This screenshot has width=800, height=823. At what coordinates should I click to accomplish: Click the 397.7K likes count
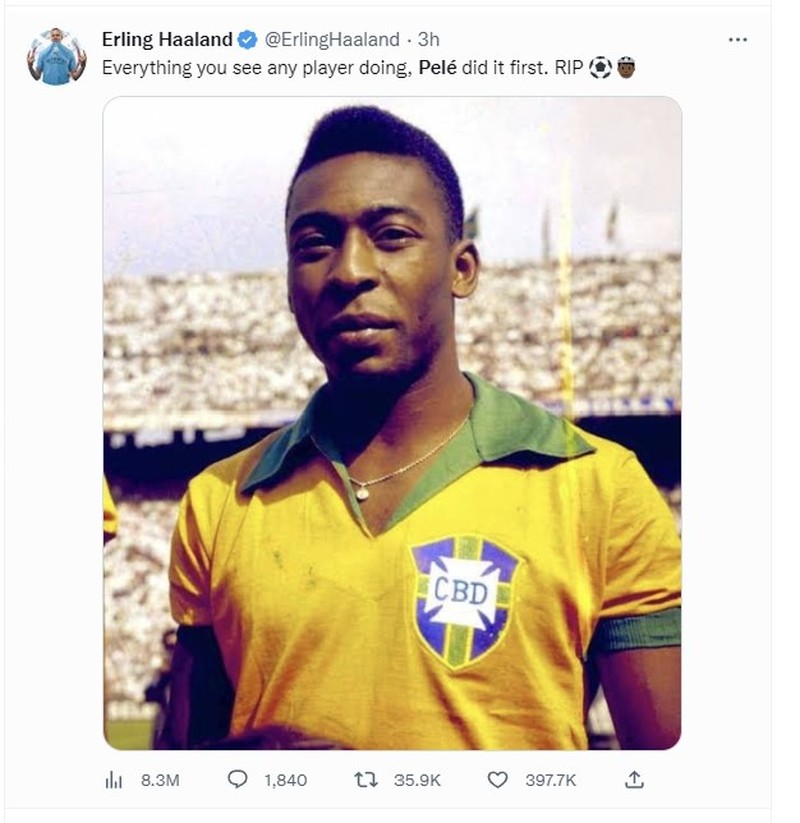(550, 780)
